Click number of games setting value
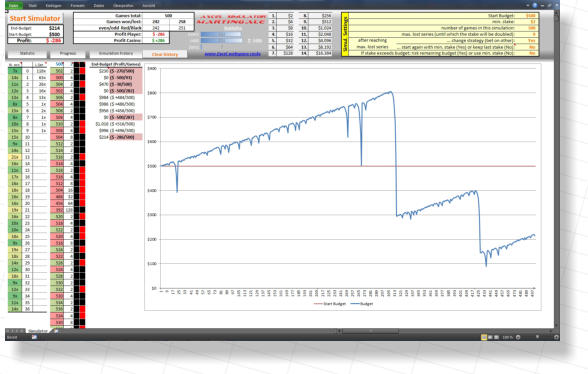 531,28
